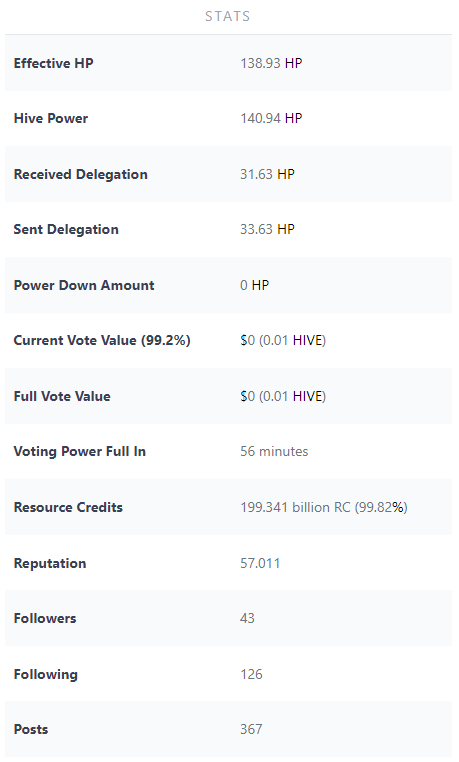Click the 140.94 HP value
The width and height of the screenshot is (459, 762).
[271, 119]
